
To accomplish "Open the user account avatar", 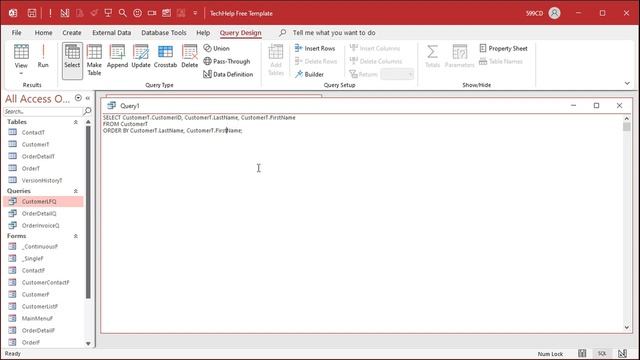I will tap(554, 13).
